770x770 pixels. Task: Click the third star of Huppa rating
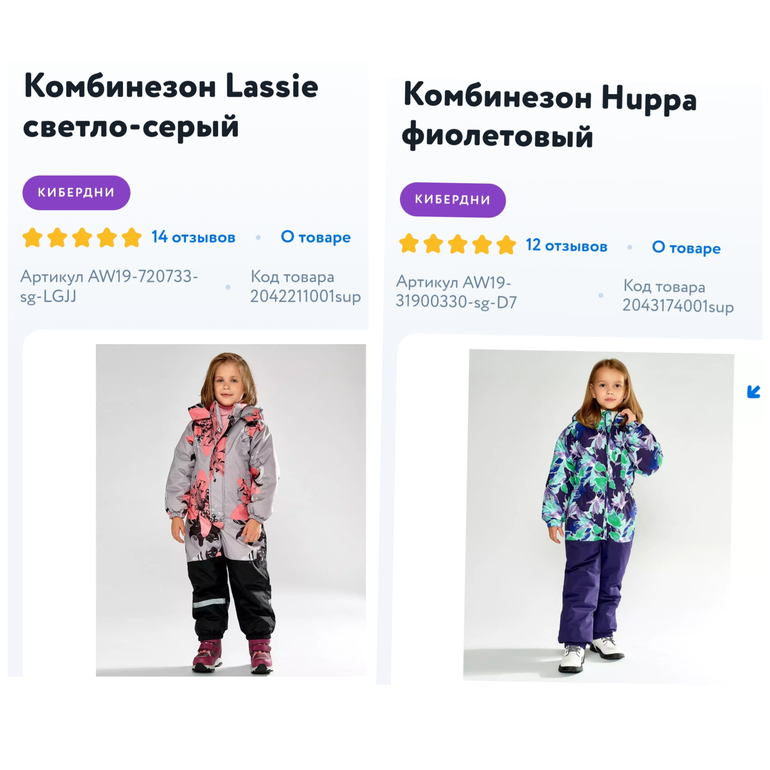pyautogui.click(x=458, y=245)
